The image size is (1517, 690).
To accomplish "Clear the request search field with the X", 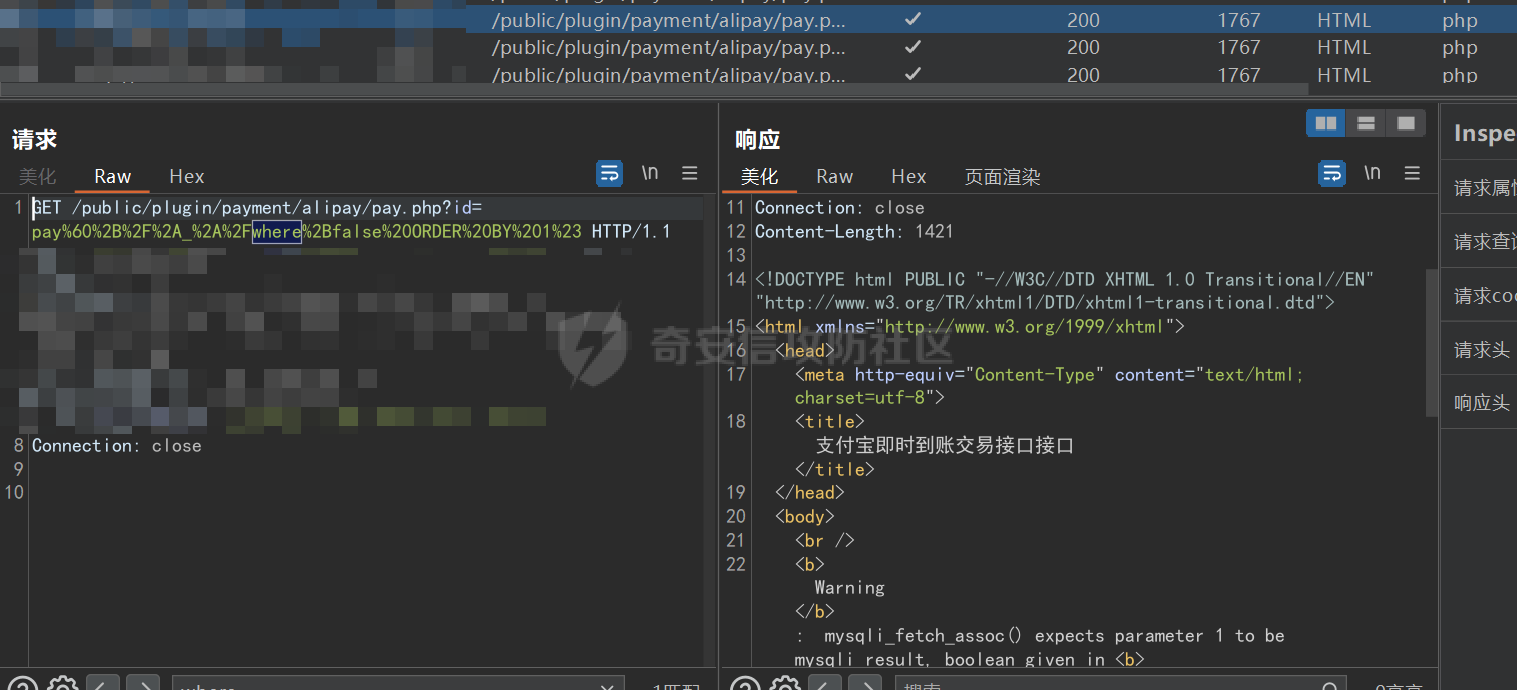I will coord(606,687).
